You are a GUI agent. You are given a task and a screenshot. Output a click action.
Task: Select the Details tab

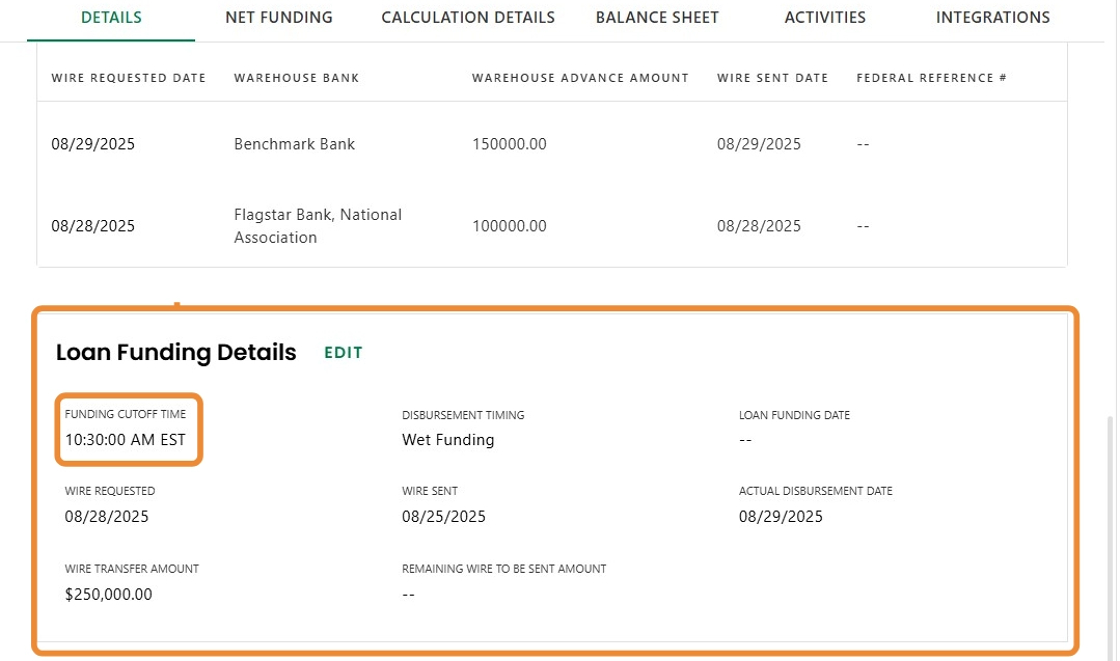tap(111, 17)
